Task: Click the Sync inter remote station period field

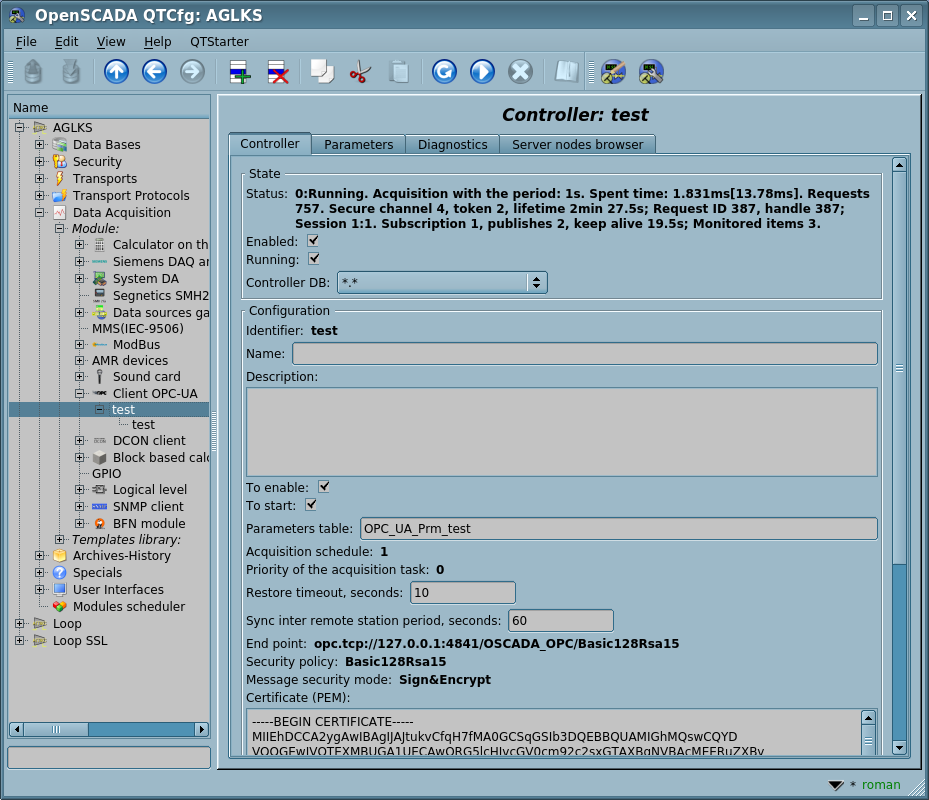Action: click(x=561, y=620)
